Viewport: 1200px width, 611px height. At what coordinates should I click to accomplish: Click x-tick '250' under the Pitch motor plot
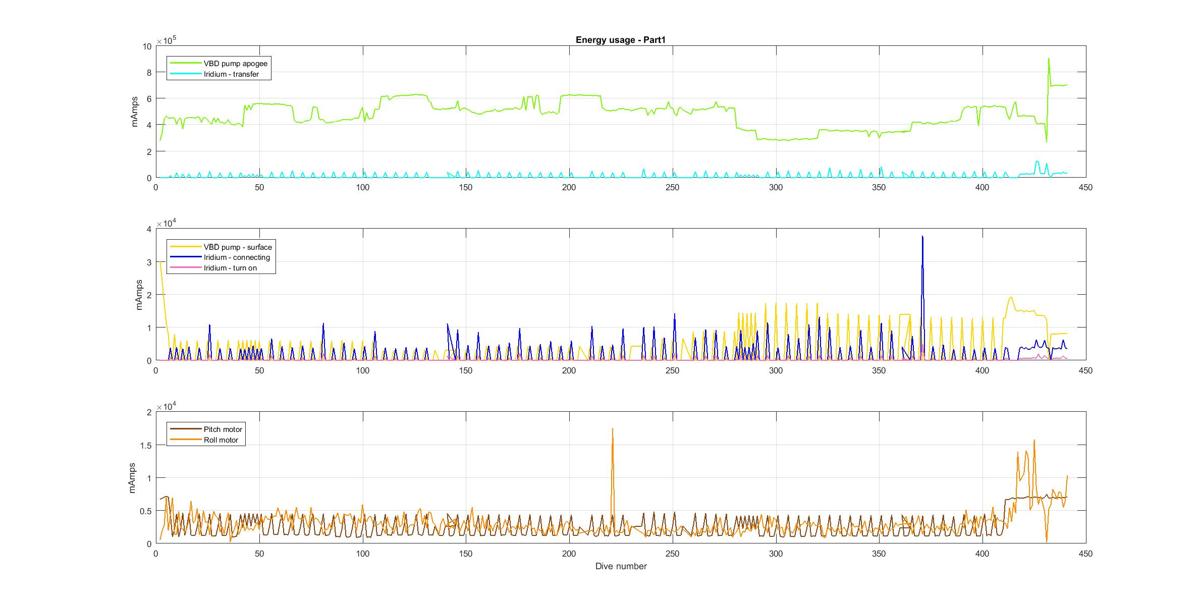pyautogui.click(x=672, y=553)
